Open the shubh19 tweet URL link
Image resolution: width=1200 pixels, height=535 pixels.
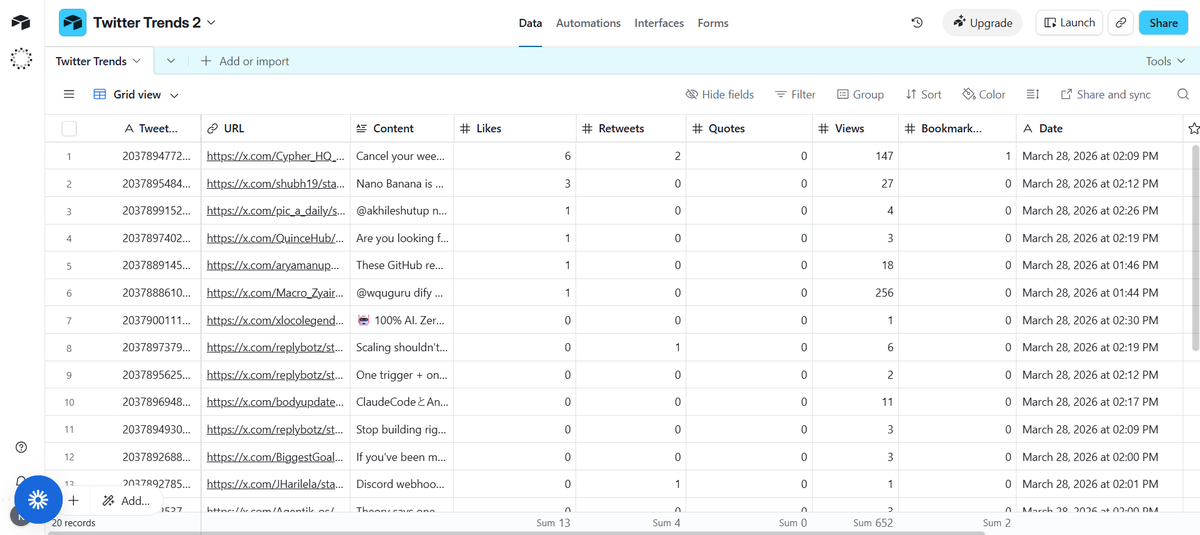[275, 184]
